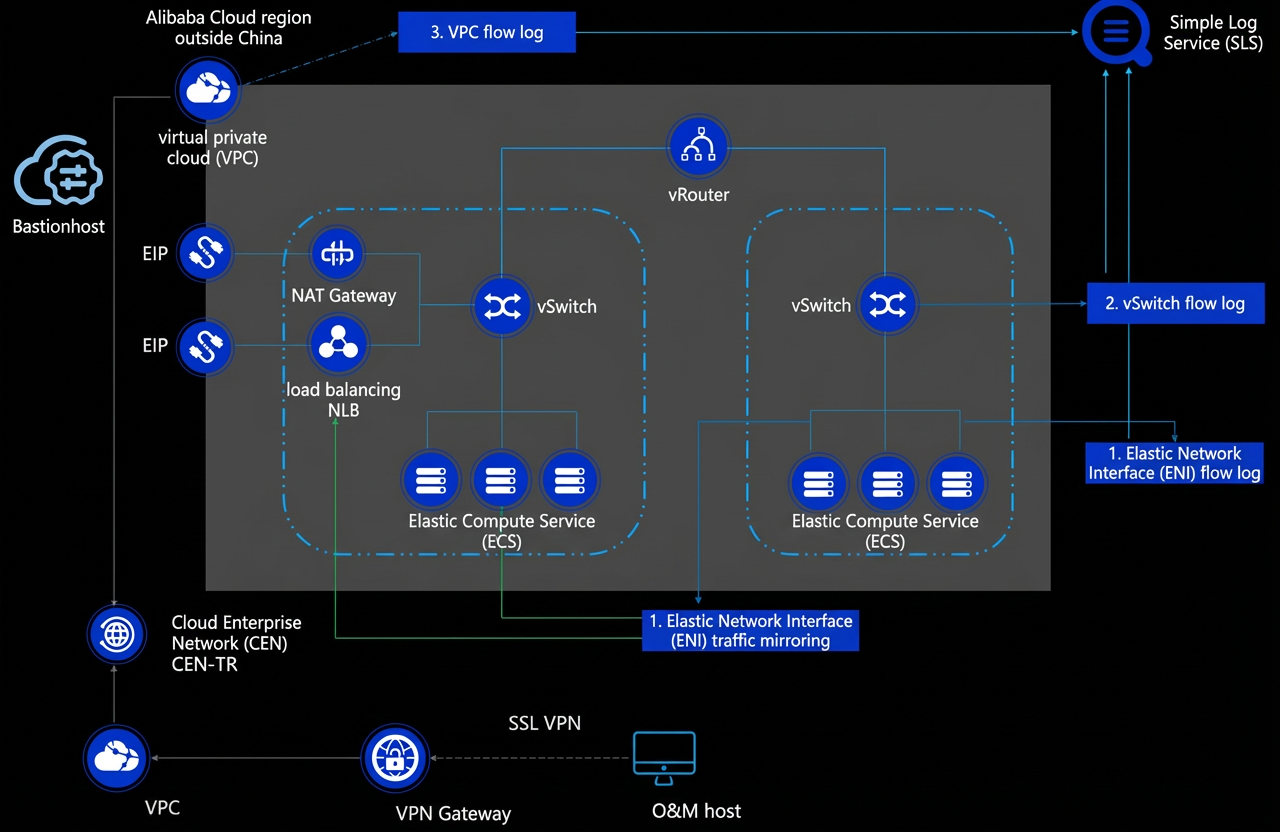Click the vSwitch label near the NAT Gateway

click(567, 307)
